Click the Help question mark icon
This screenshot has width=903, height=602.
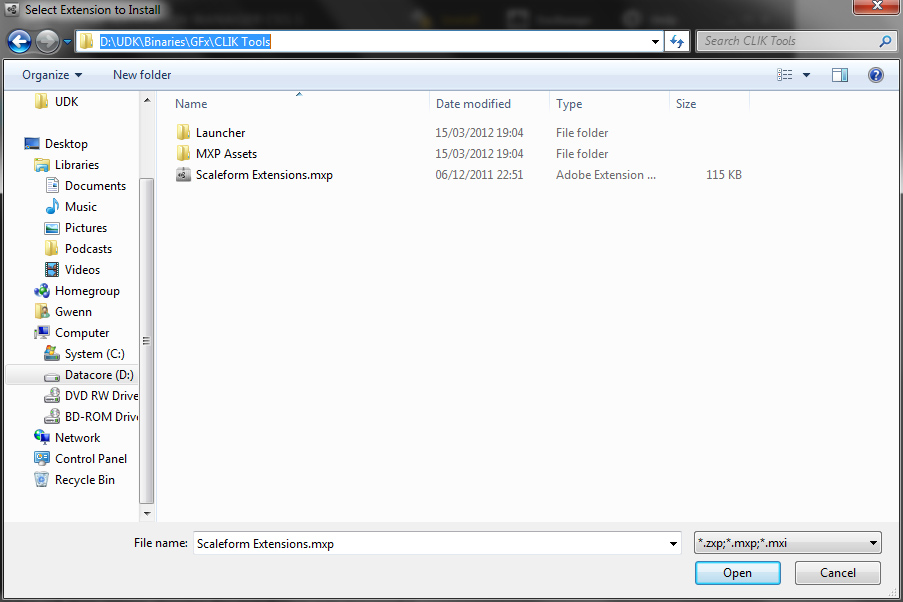pyautogui.click(x=875, y=75)
